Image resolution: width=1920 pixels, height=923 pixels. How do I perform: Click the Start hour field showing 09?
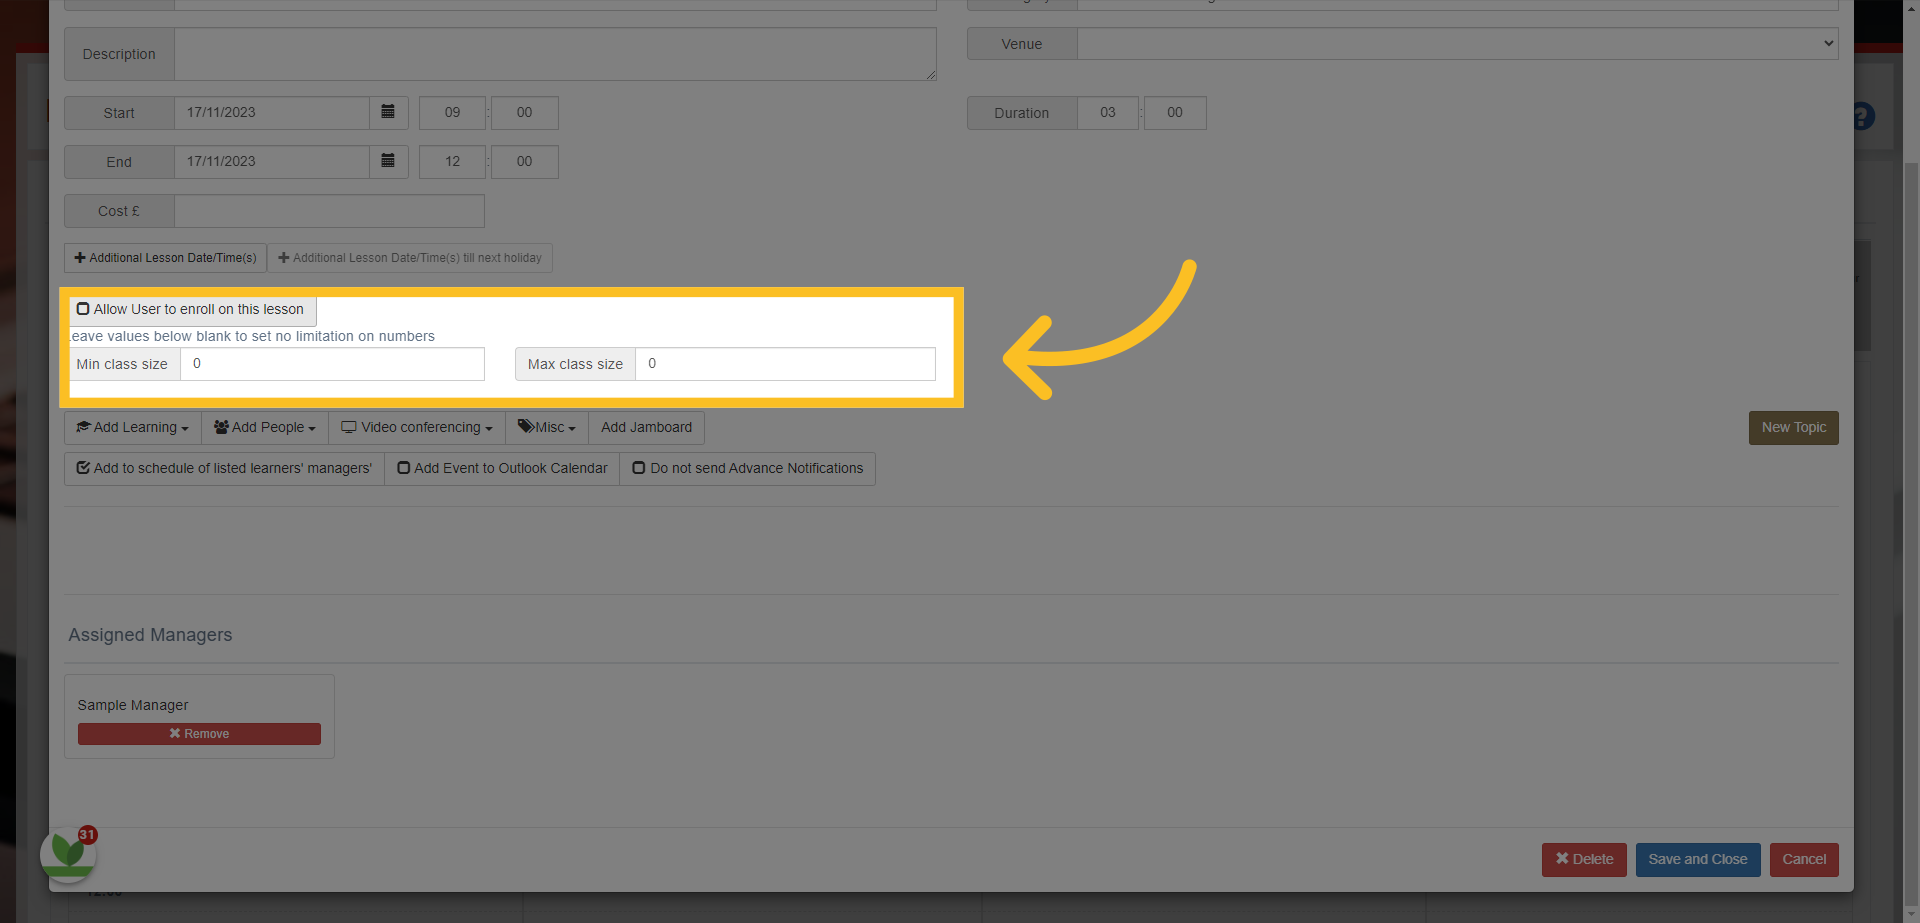452,112
